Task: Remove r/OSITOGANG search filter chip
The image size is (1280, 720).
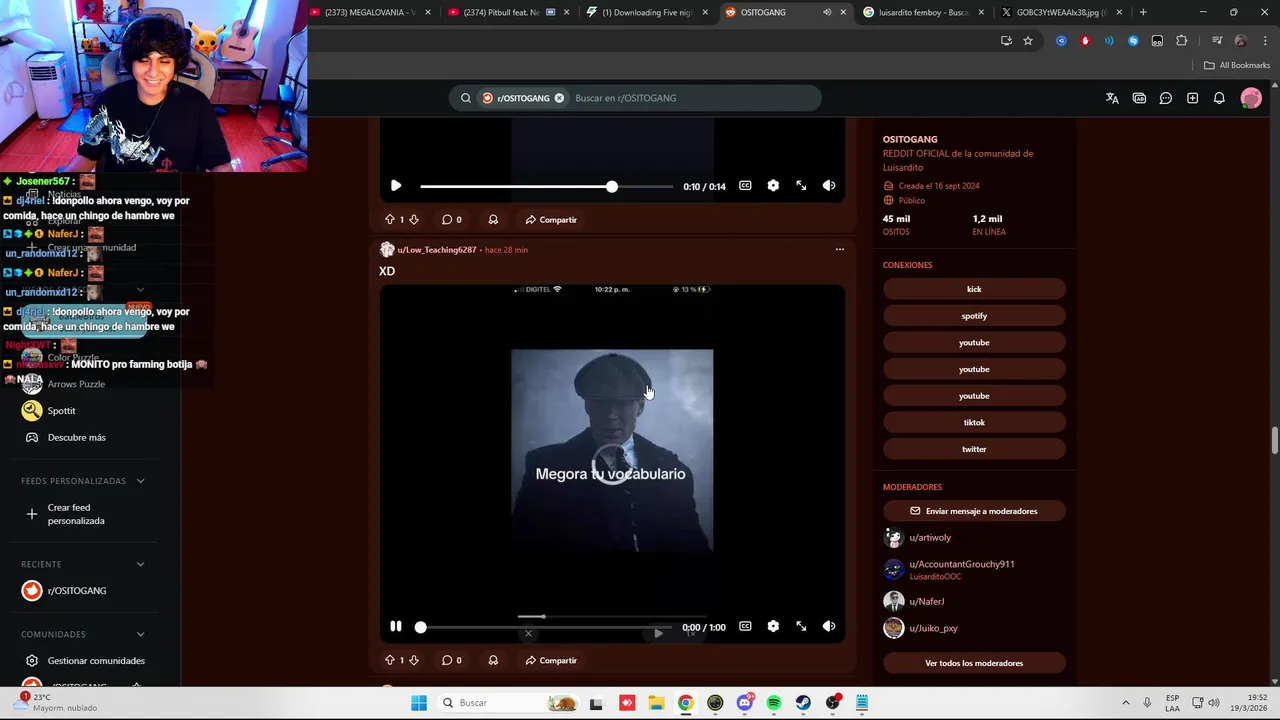Action: (x=559, y=98)
